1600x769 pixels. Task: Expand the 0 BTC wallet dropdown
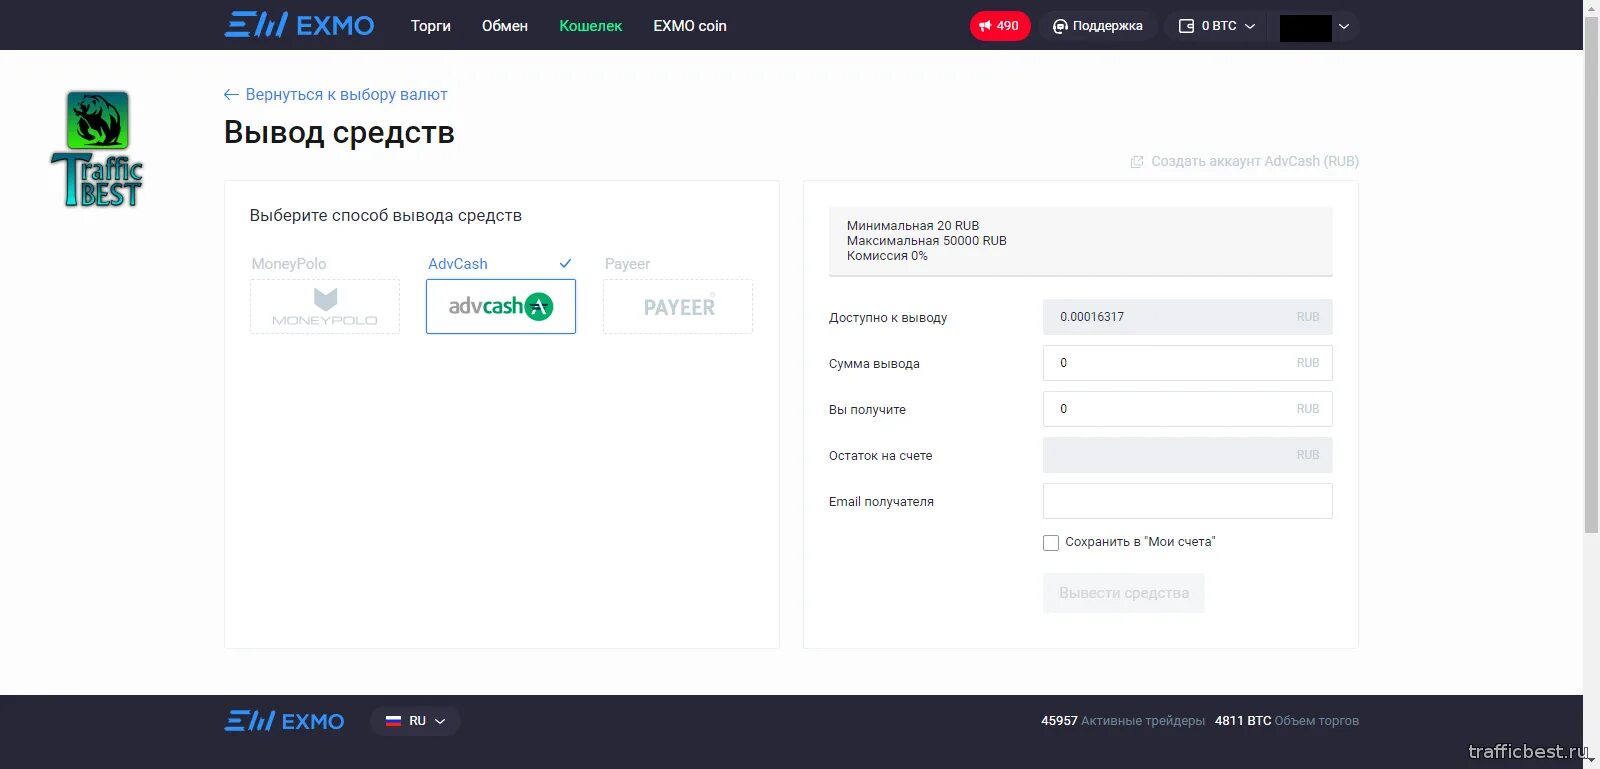click(1217, 26)
